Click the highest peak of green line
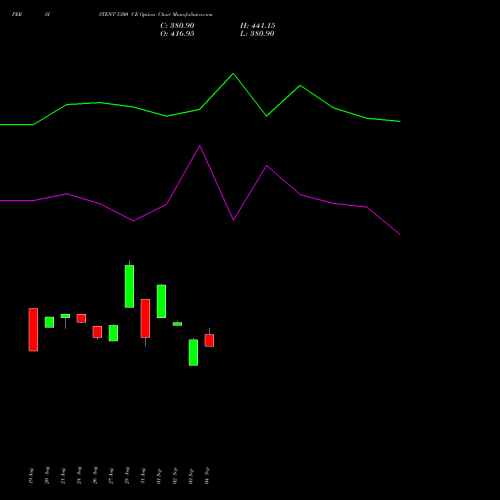 [233, 73]
